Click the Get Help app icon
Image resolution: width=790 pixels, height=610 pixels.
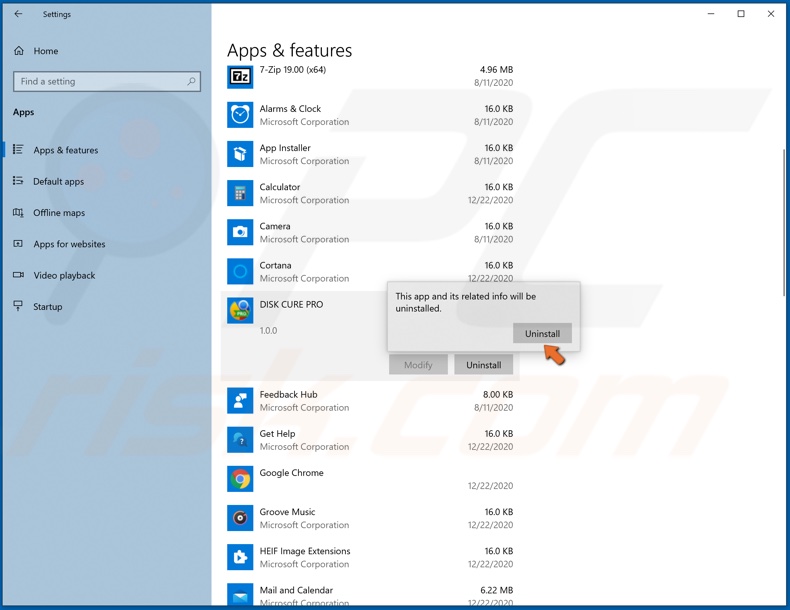tap(240, 440)
